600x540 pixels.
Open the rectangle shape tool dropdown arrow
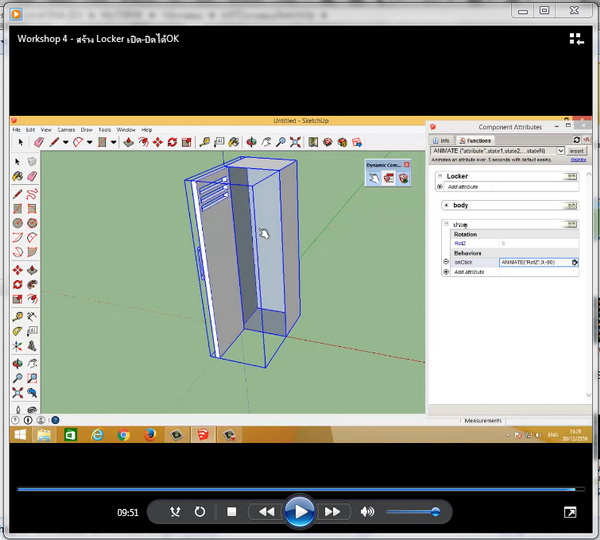[114, 142]
